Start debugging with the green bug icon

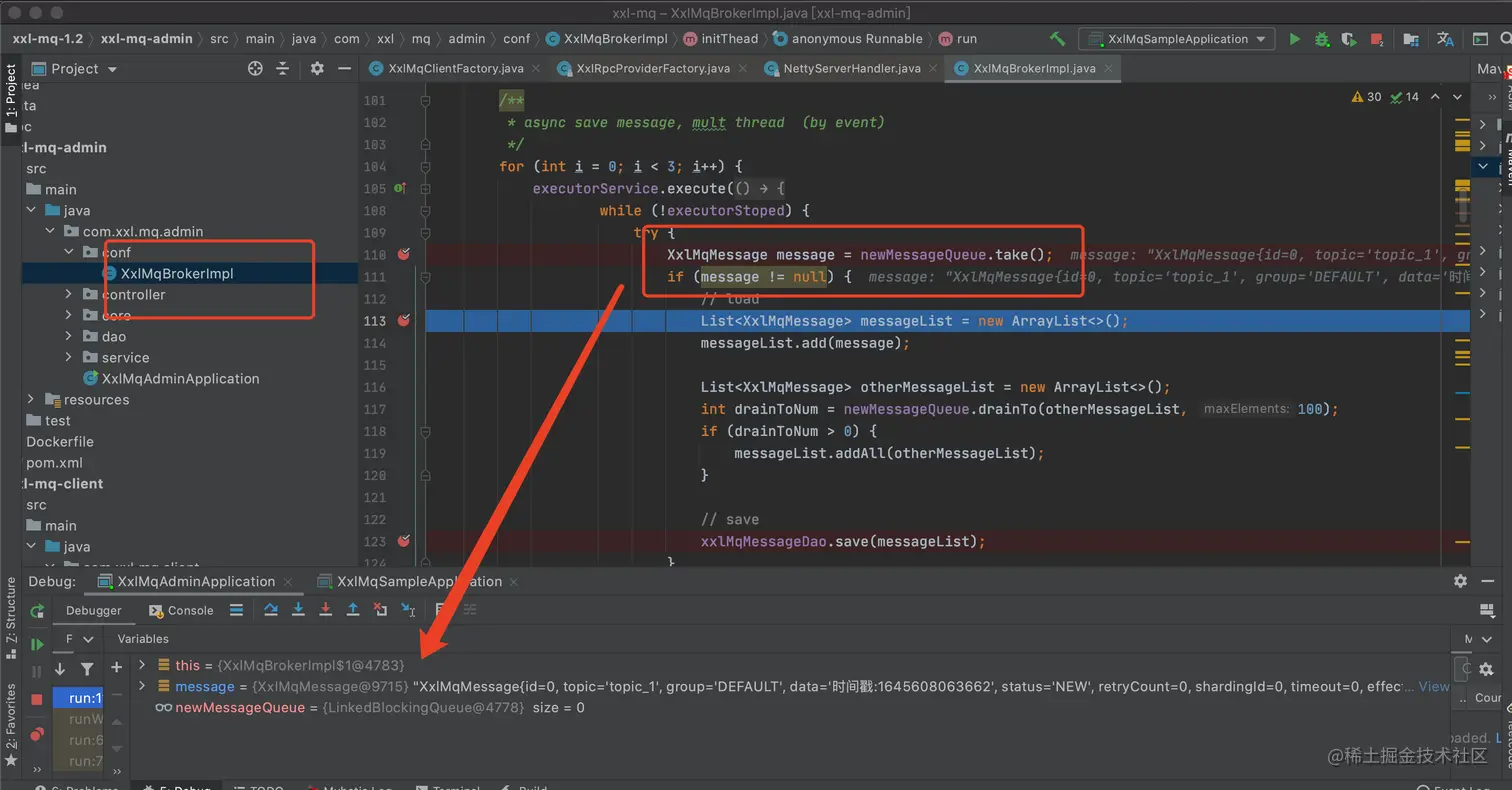[x=1322, y=39]
